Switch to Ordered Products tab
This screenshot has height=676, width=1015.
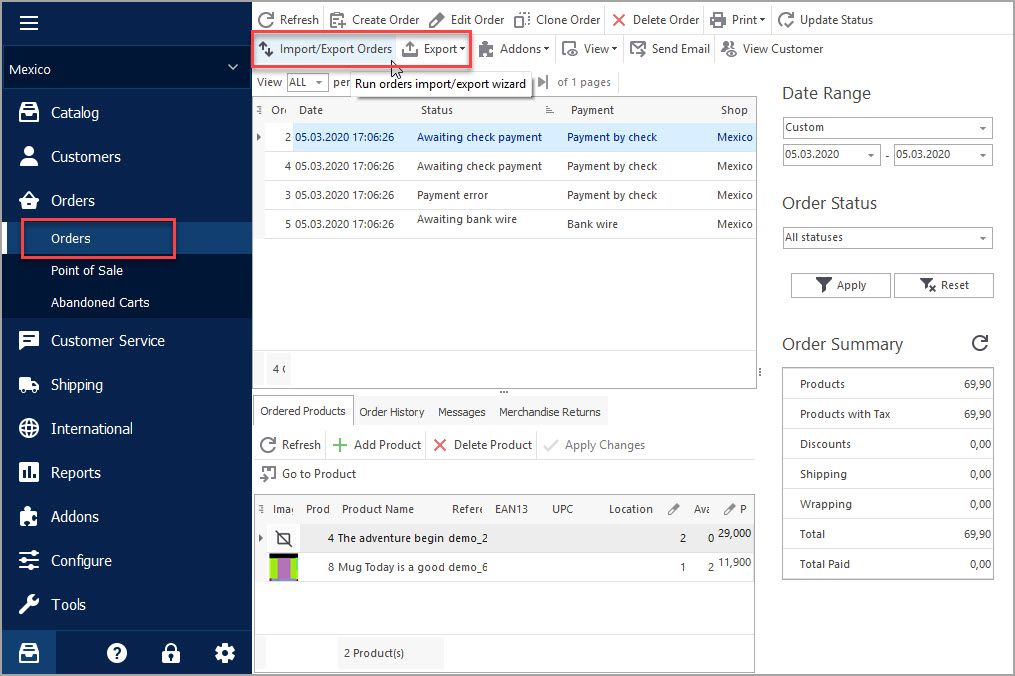303,411
